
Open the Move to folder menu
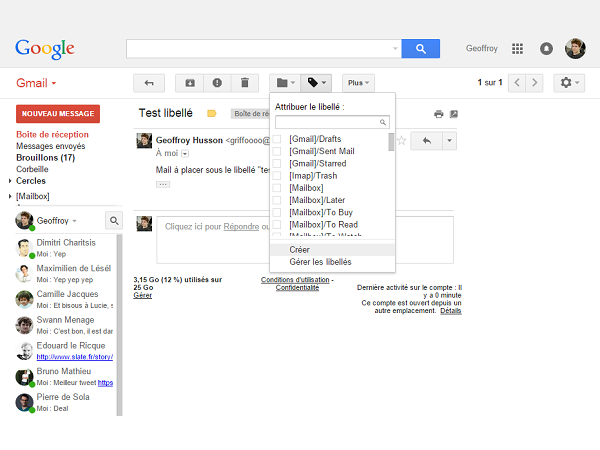(285, 83)
